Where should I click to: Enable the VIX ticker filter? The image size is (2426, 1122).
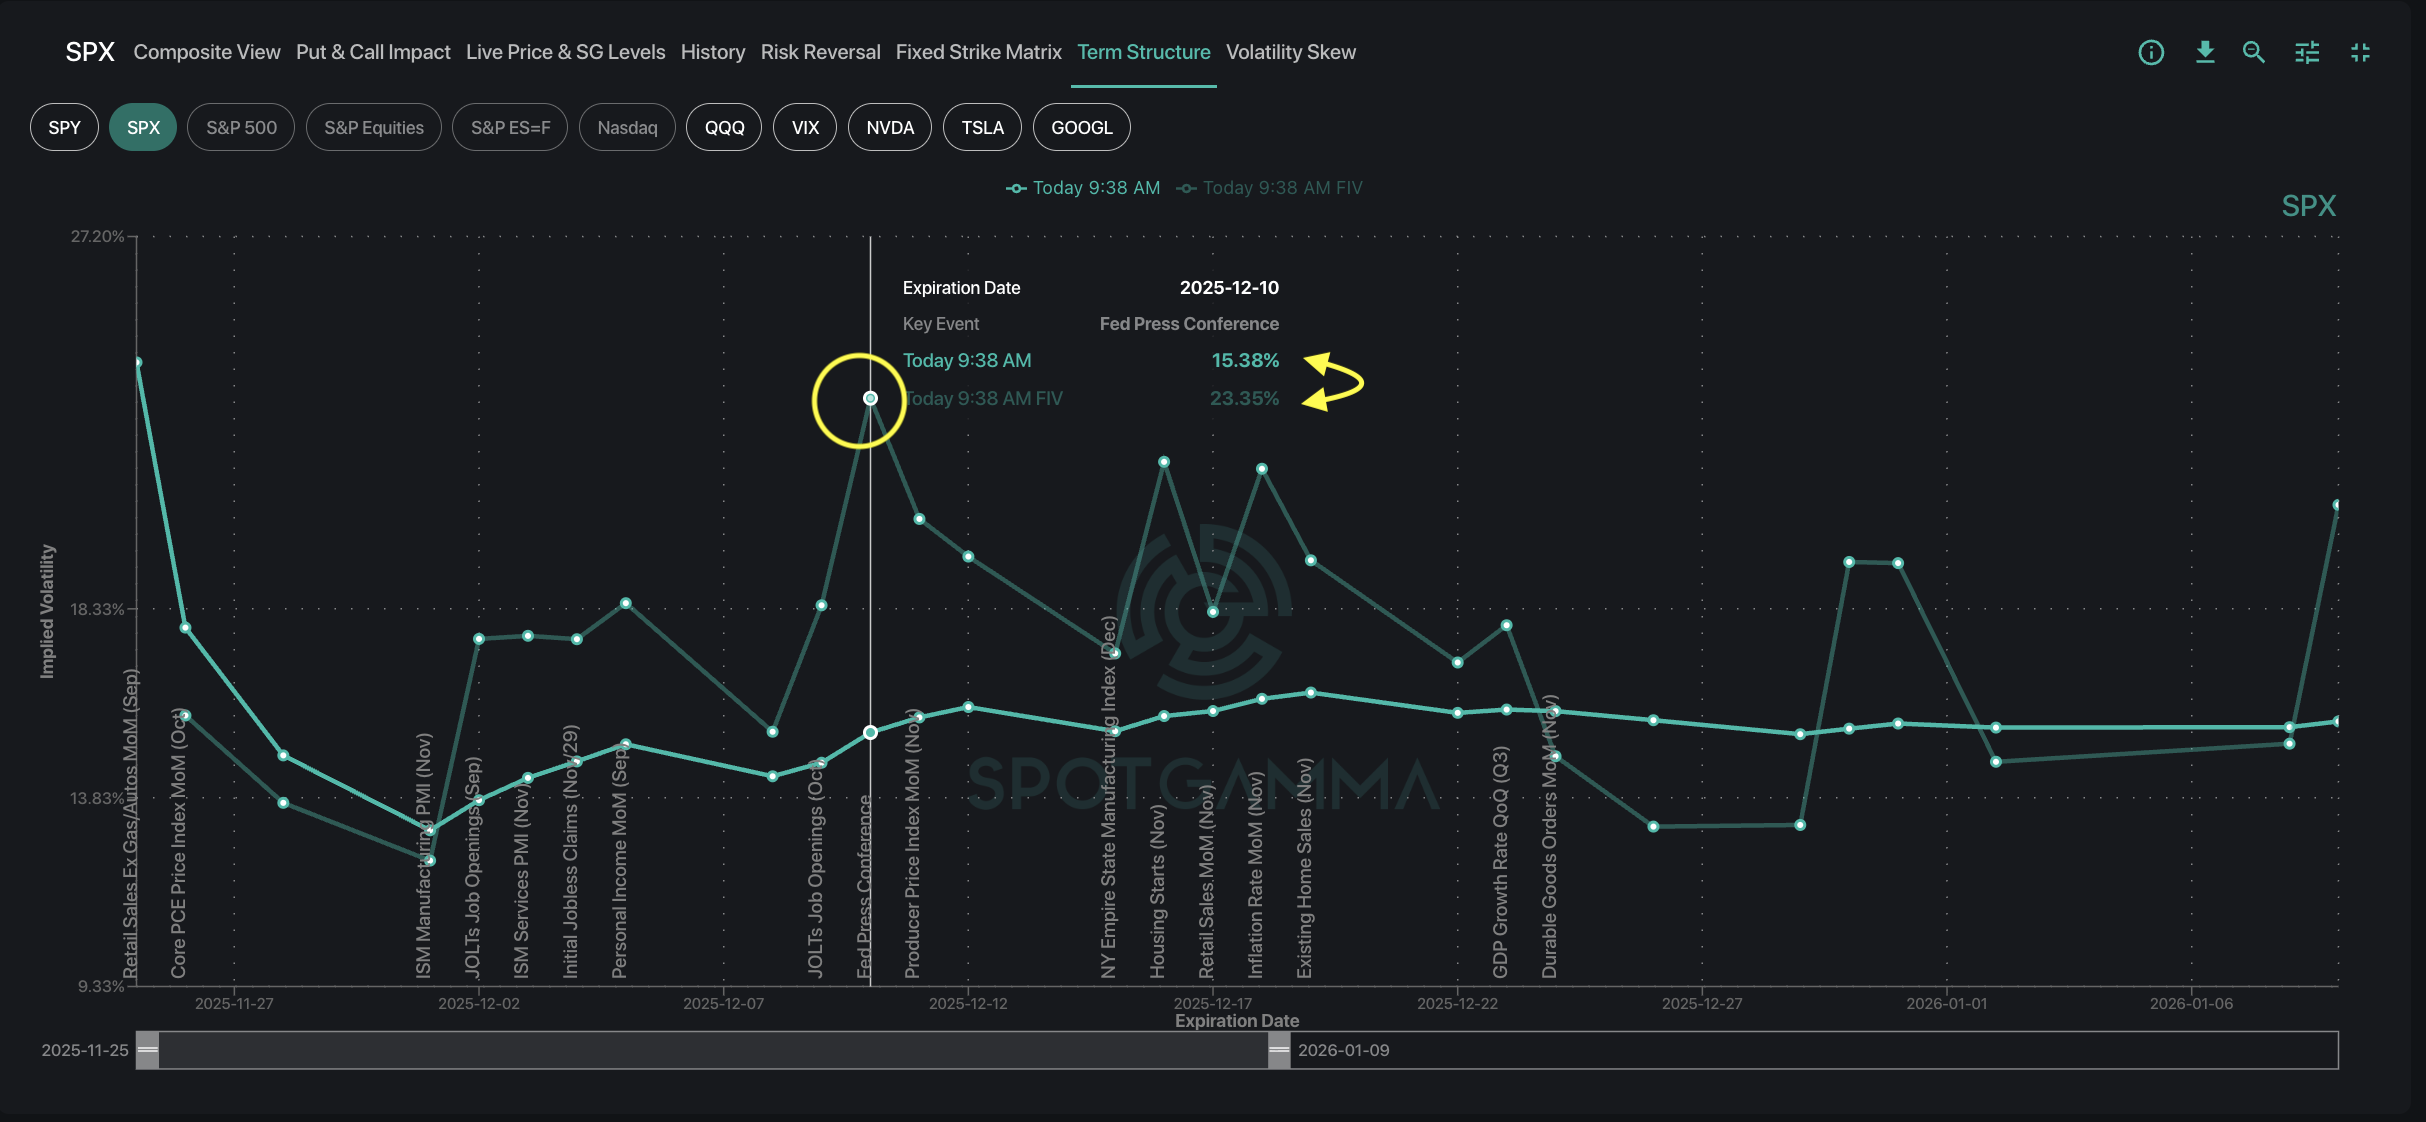click(804, 127)
